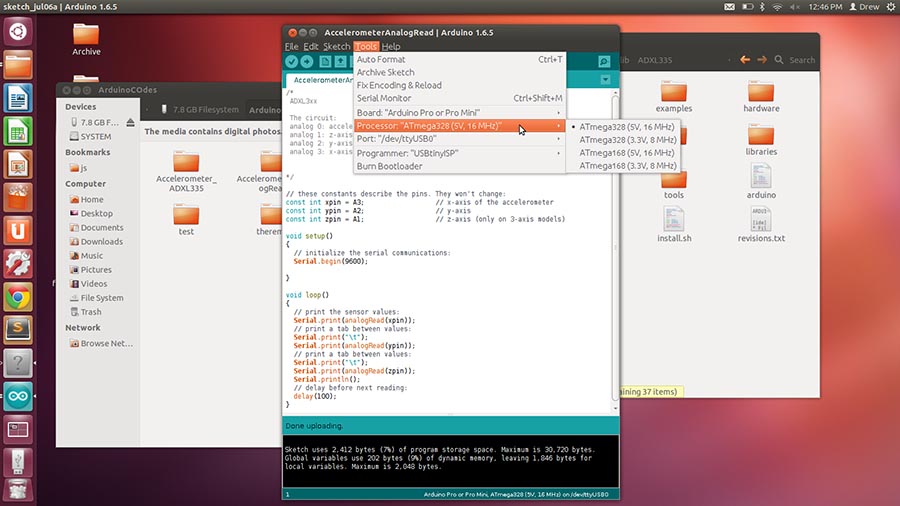Open the sketch tab dropdown arrow
Screen dimensions: 900x506
(606, 80)
